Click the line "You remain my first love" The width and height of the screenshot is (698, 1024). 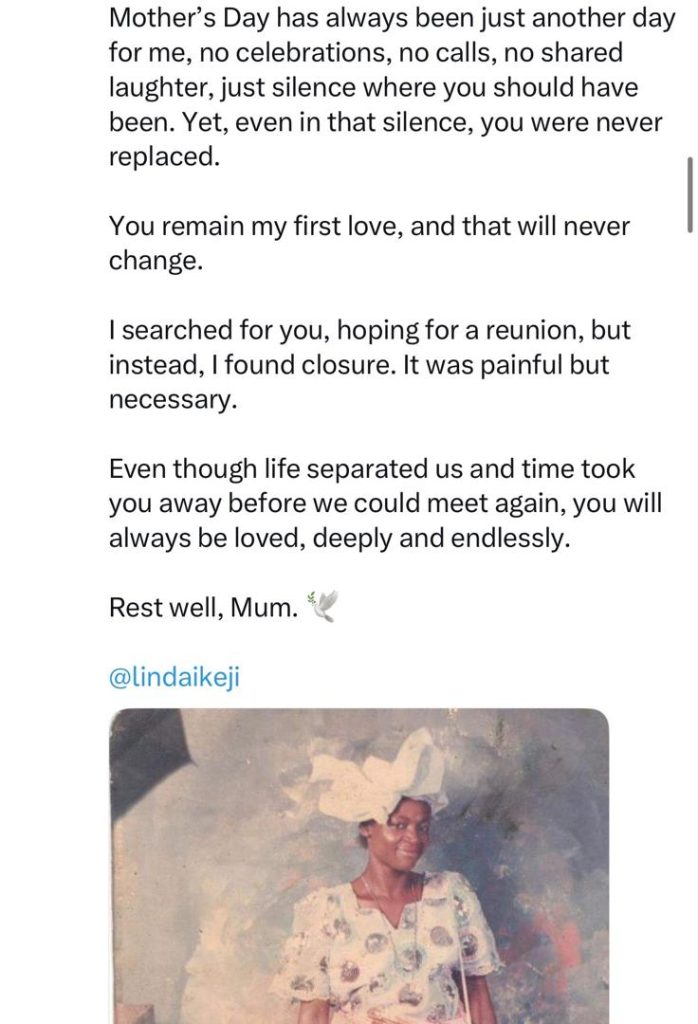point(369,226)
